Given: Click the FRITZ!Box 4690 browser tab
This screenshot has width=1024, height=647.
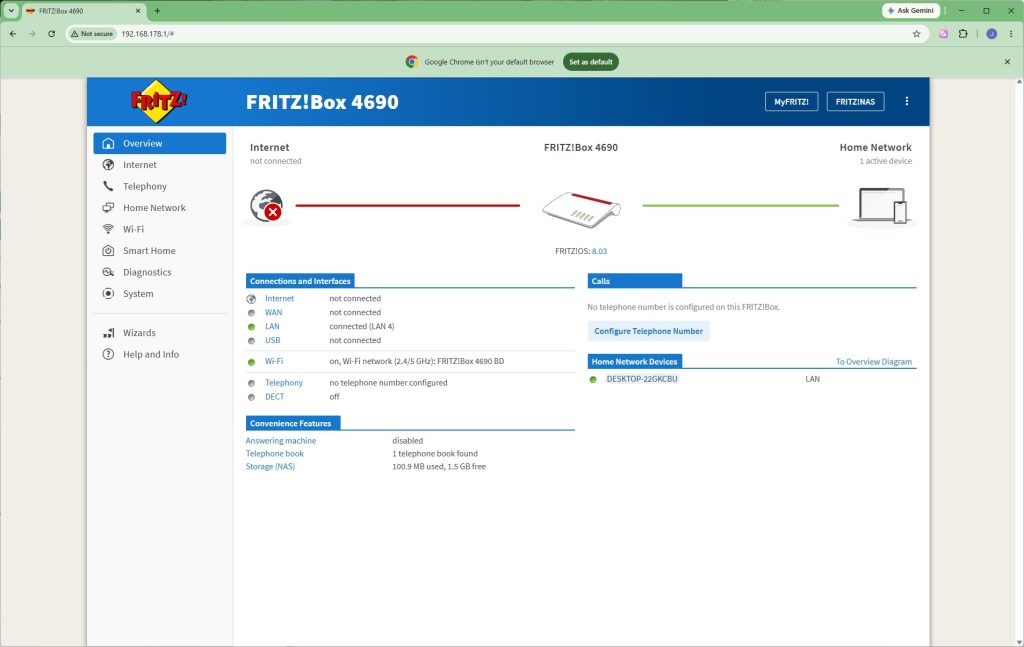Looking at the screenshot, I should (83, 11).
